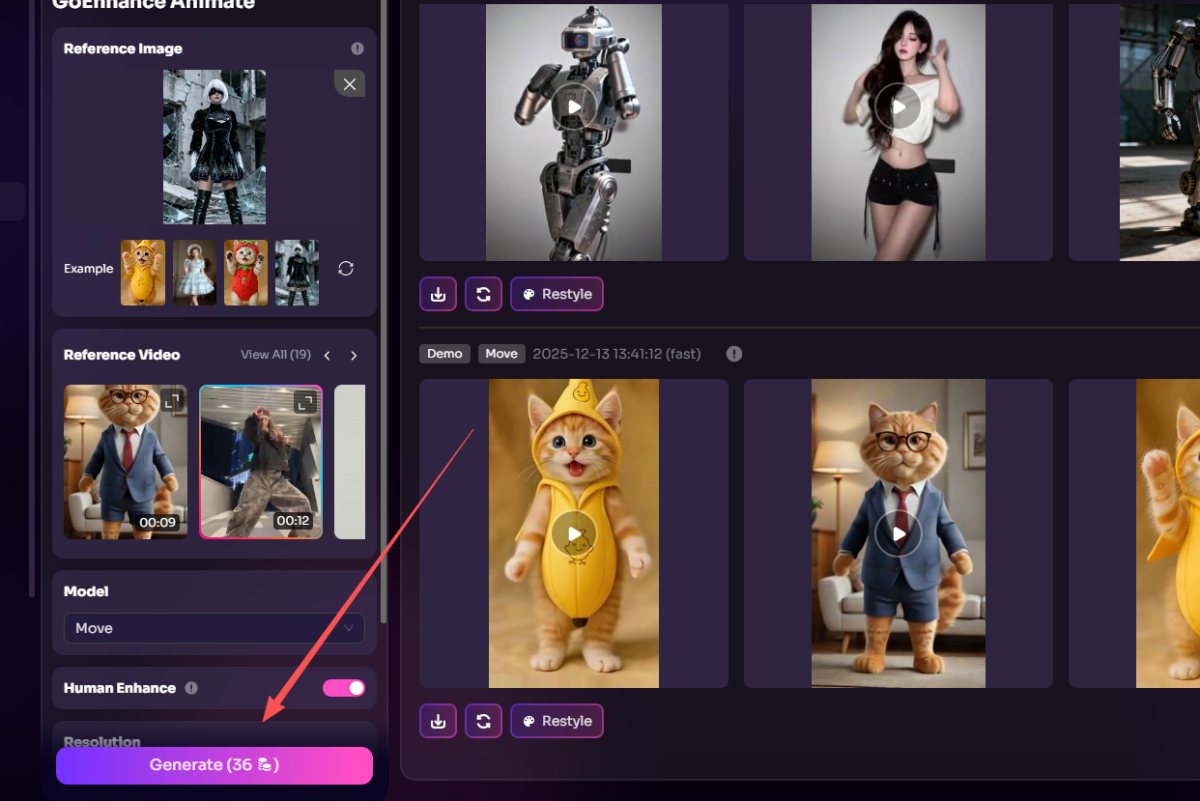Expand the dancing girl reference video
Image resolution: width=1200 pixels, height=801 pixels.
pyautogui.click(x=305, y=402)
